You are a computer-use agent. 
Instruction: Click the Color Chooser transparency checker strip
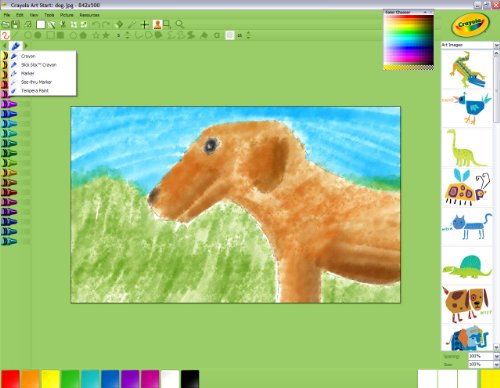(x=409, y=67)
